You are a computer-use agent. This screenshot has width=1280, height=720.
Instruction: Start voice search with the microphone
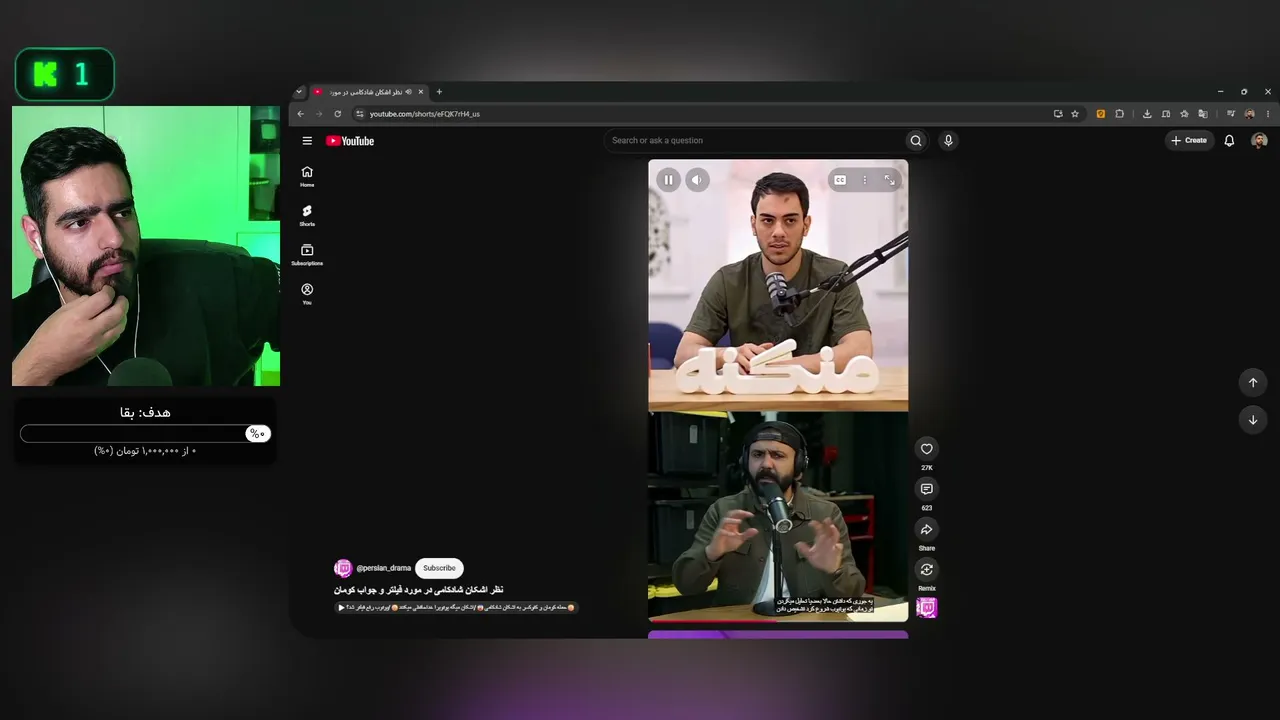(x=948, y=141)
